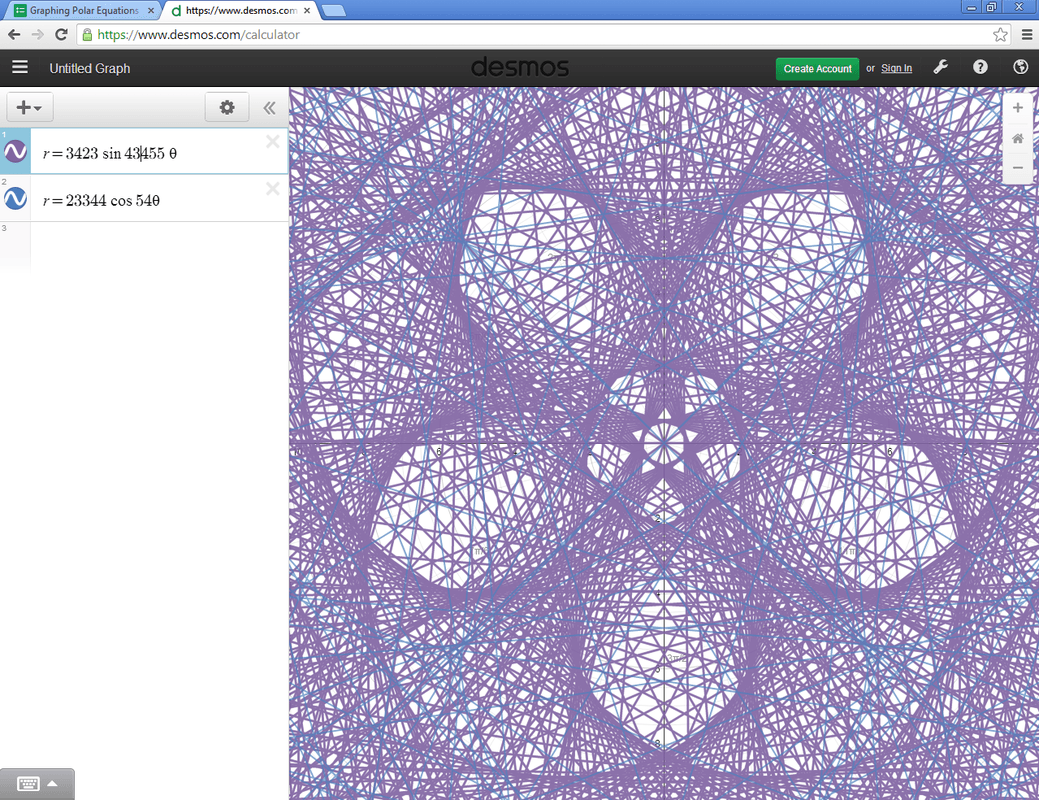Click the Sign In link
The width and height of the screenshot is (1039, 800).
tap(896, 68)
